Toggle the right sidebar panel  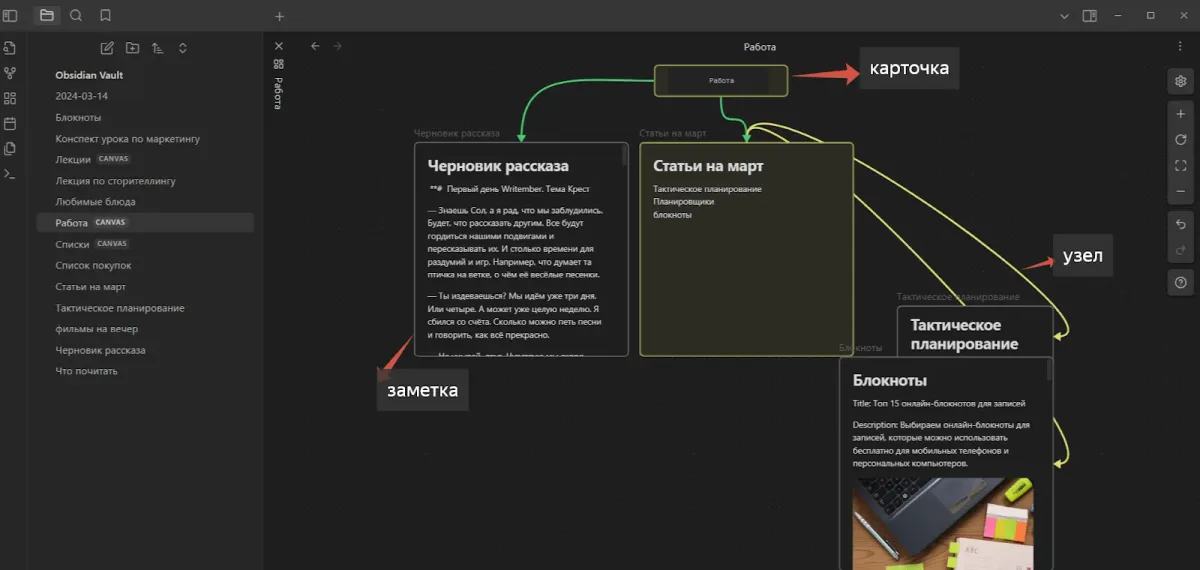(1089, 16)
